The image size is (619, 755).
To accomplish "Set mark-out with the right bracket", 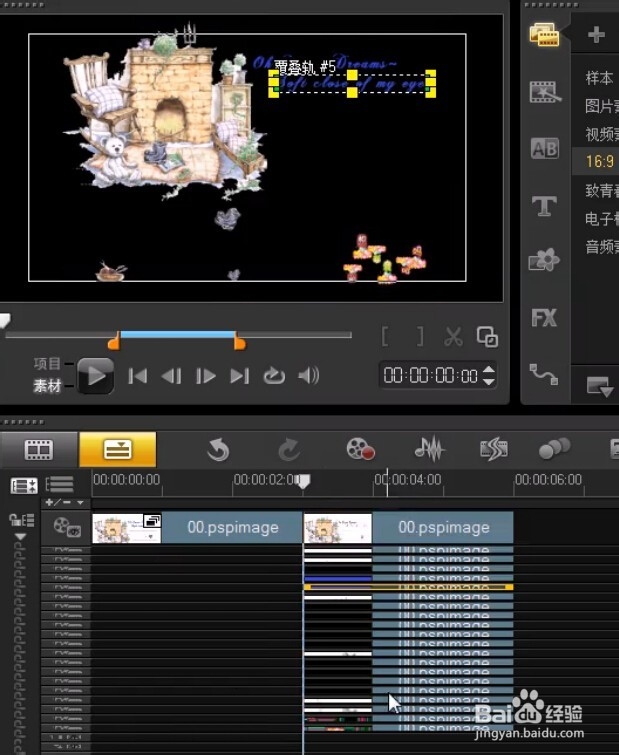I will pos(420,336).
